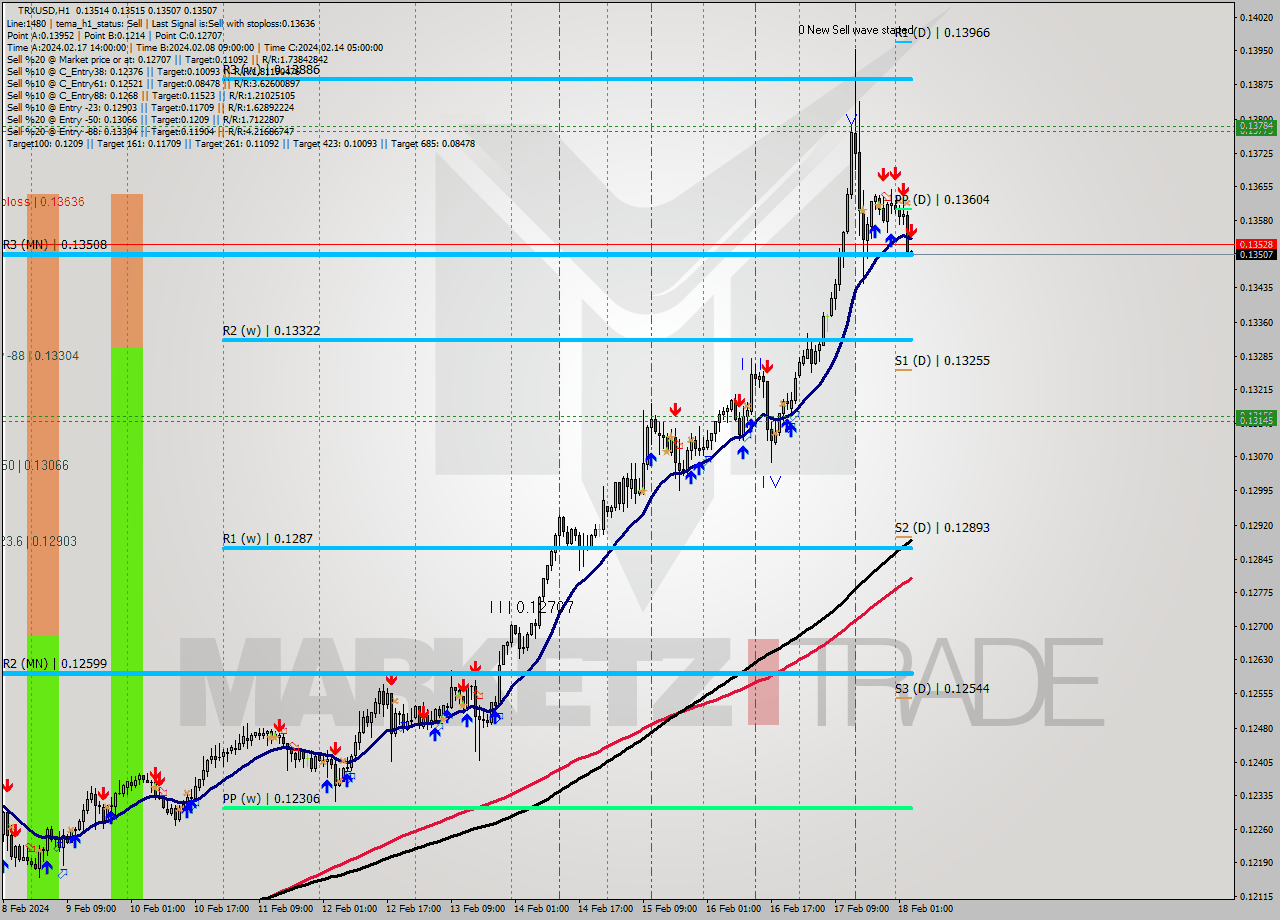This screenshot has width=1280, height=920.
Task: Select 'R3 (MN) | 0.13508' level label
Action: click(54, 244)
